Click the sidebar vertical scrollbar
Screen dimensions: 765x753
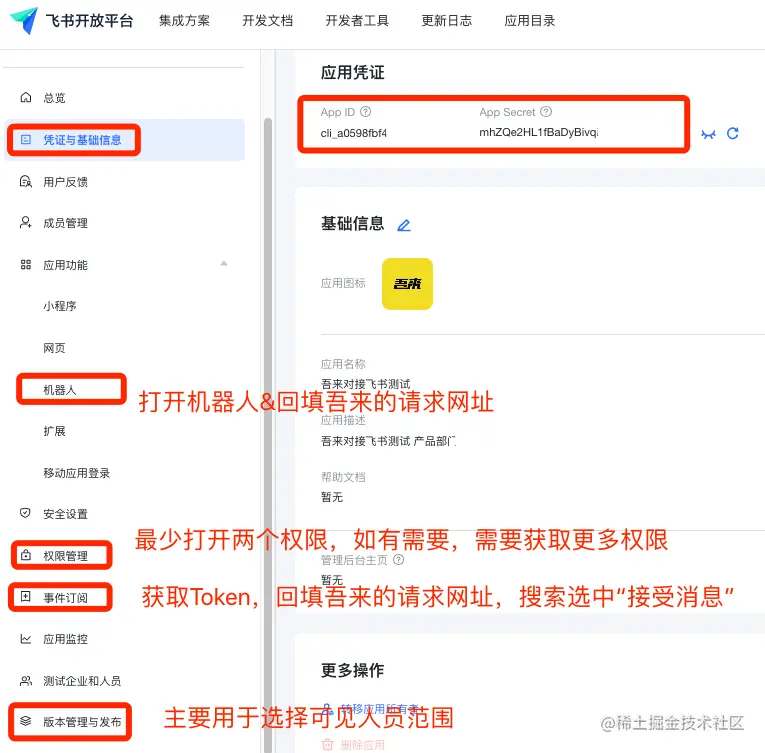tap(268, 434)
